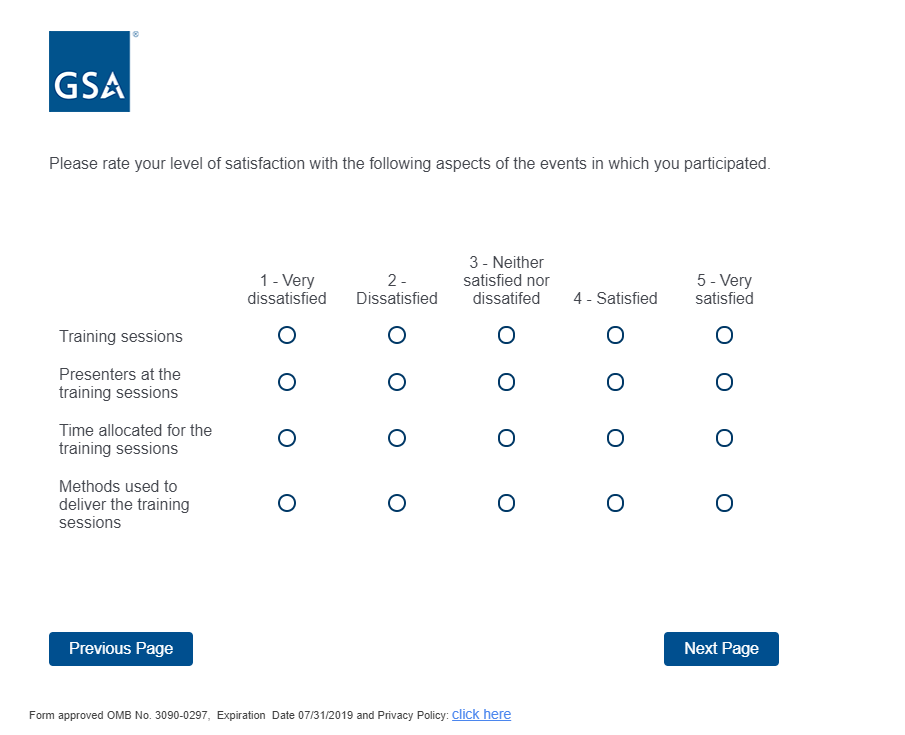The width and height of the screenshot is (905, 735).
Task: Rate Time allocated as Dissatisfied
Action: pyautogui.click(x=397, y=438)
